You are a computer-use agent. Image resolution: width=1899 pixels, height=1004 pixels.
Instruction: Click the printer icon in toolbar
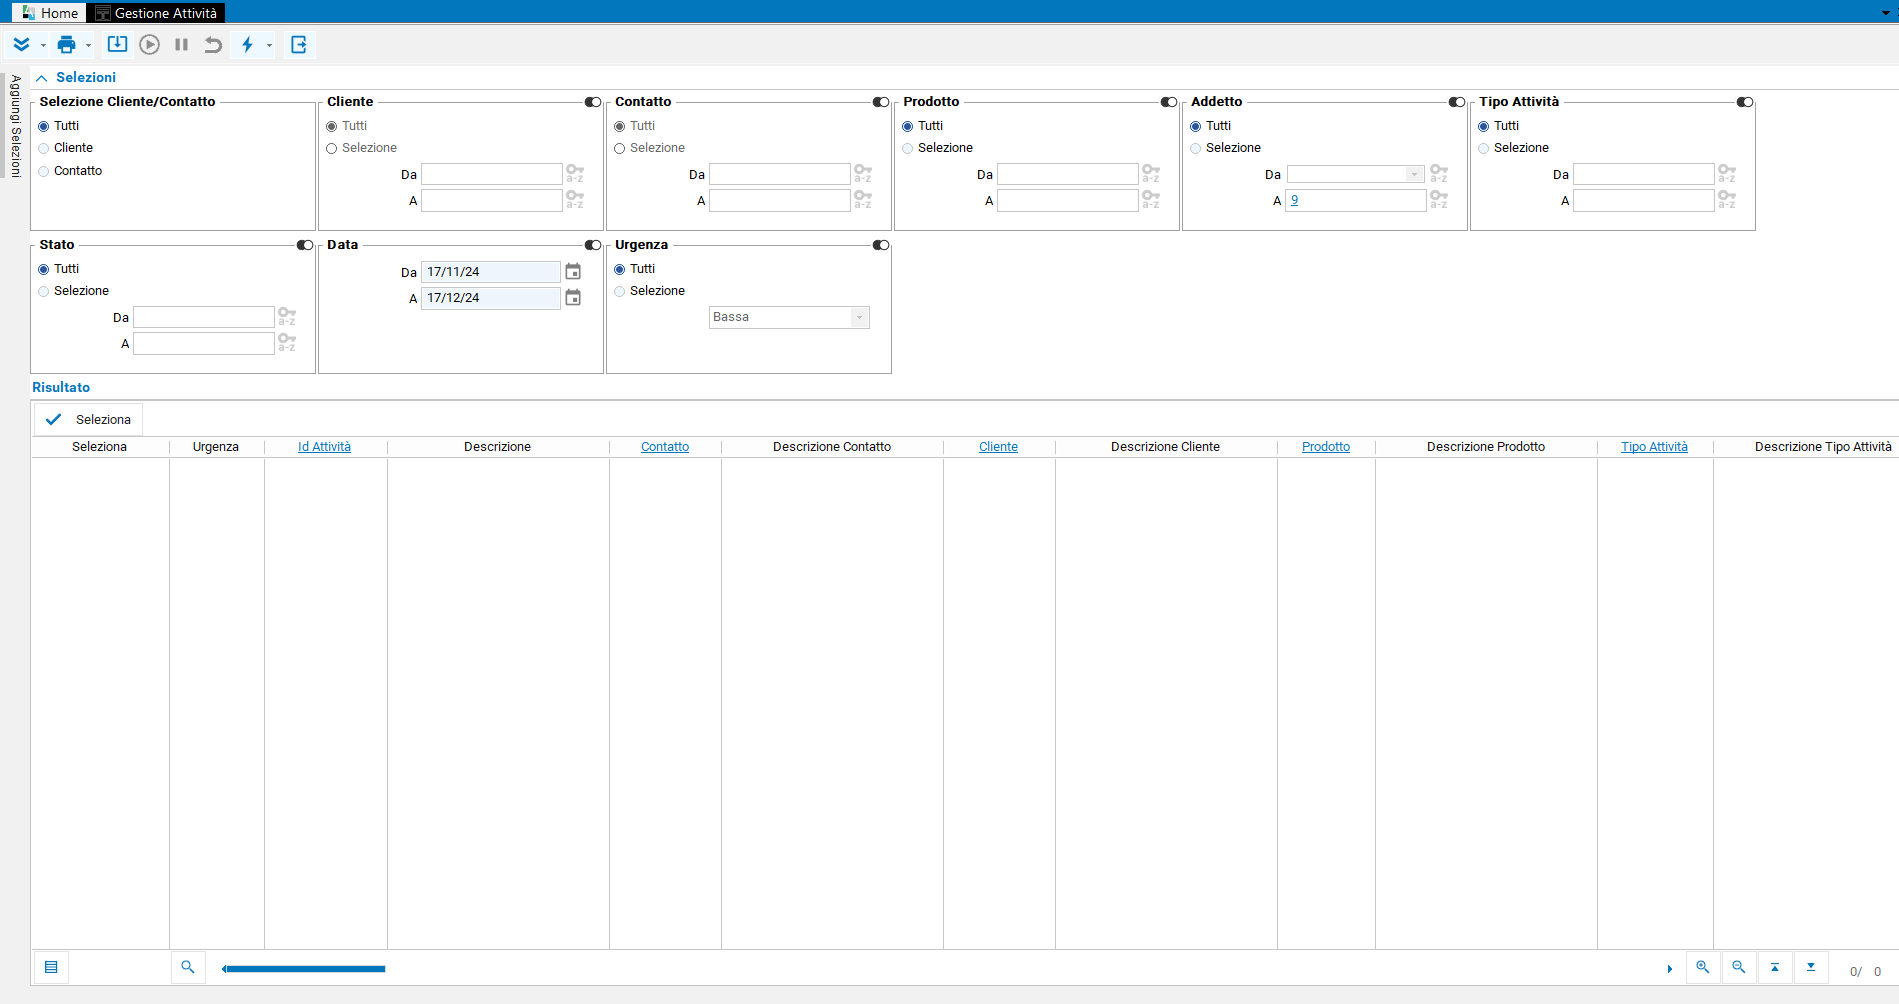pos(66,44)
